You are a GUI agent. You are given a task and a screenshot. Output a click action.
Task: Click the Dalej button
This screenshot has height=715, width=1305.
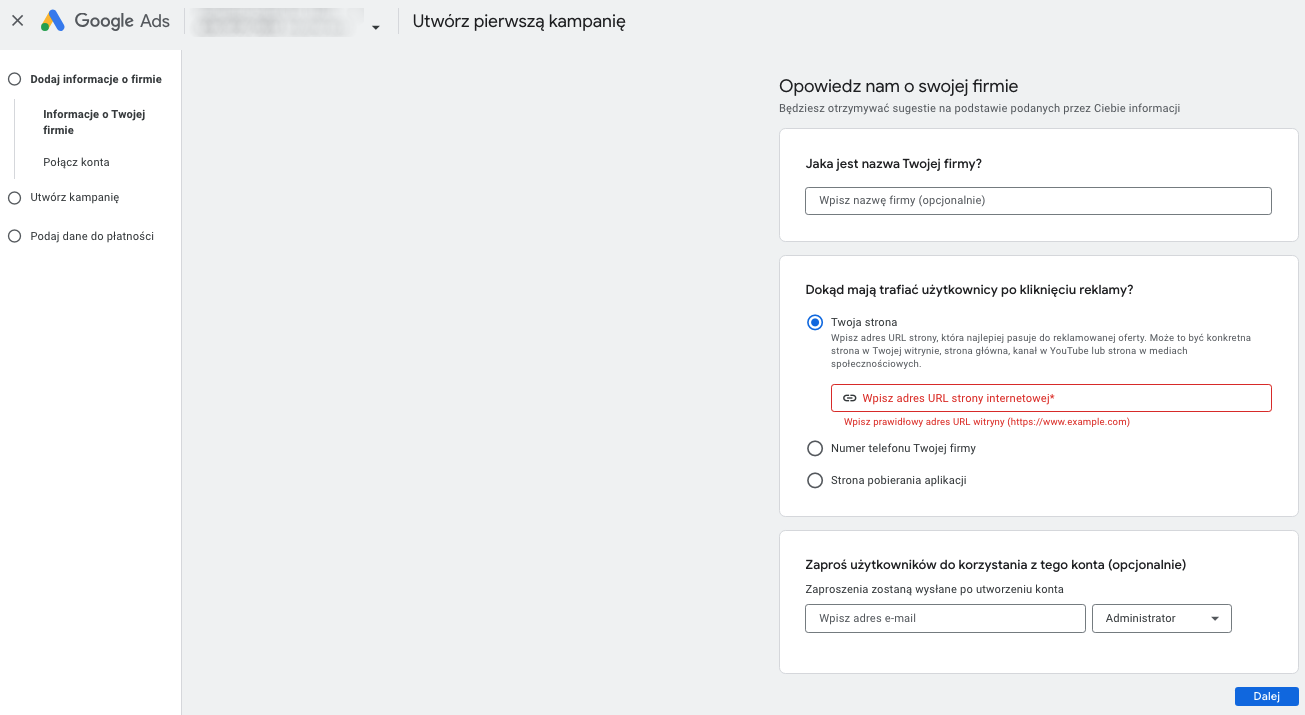pos(1266,696)
